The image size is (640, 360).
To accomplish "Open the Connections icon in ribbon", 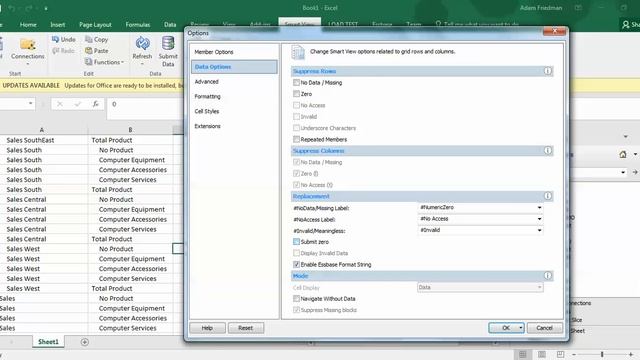I will (28, 45).
